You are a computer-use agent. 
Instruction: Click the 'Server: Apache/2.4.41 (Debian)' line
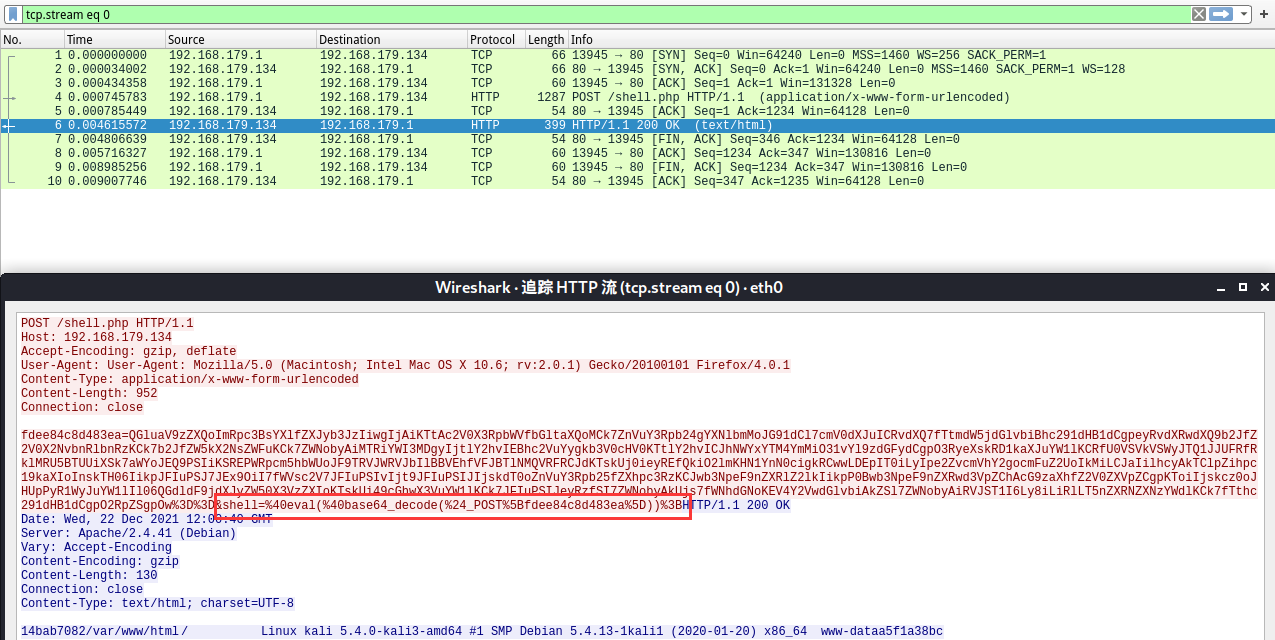pyautogui.click(x=129, y=534)
